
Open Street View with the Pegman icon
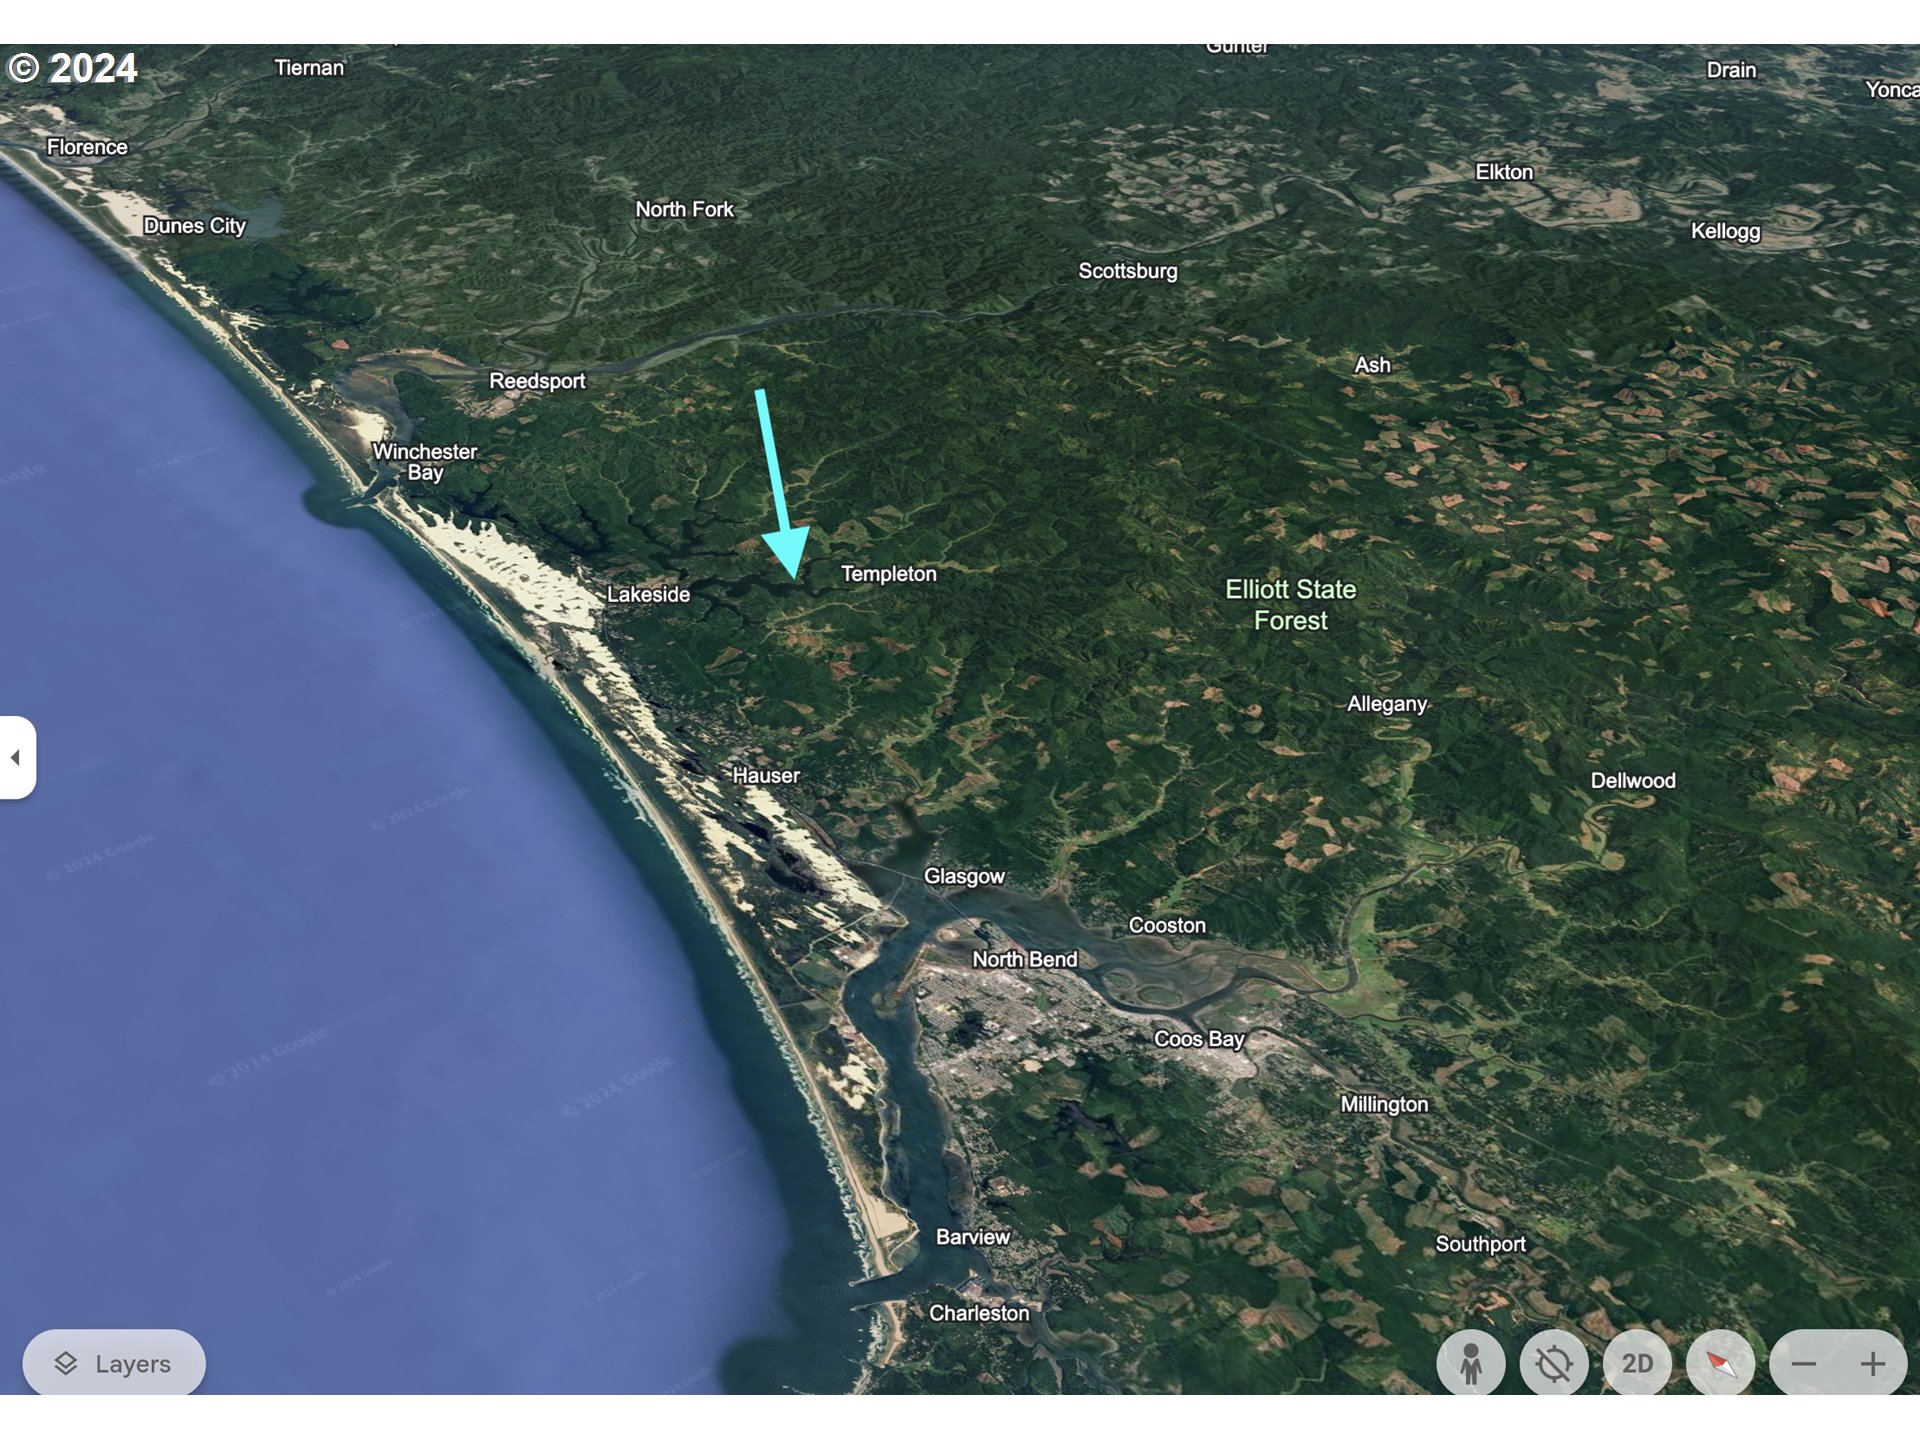pos(1470,1363)
